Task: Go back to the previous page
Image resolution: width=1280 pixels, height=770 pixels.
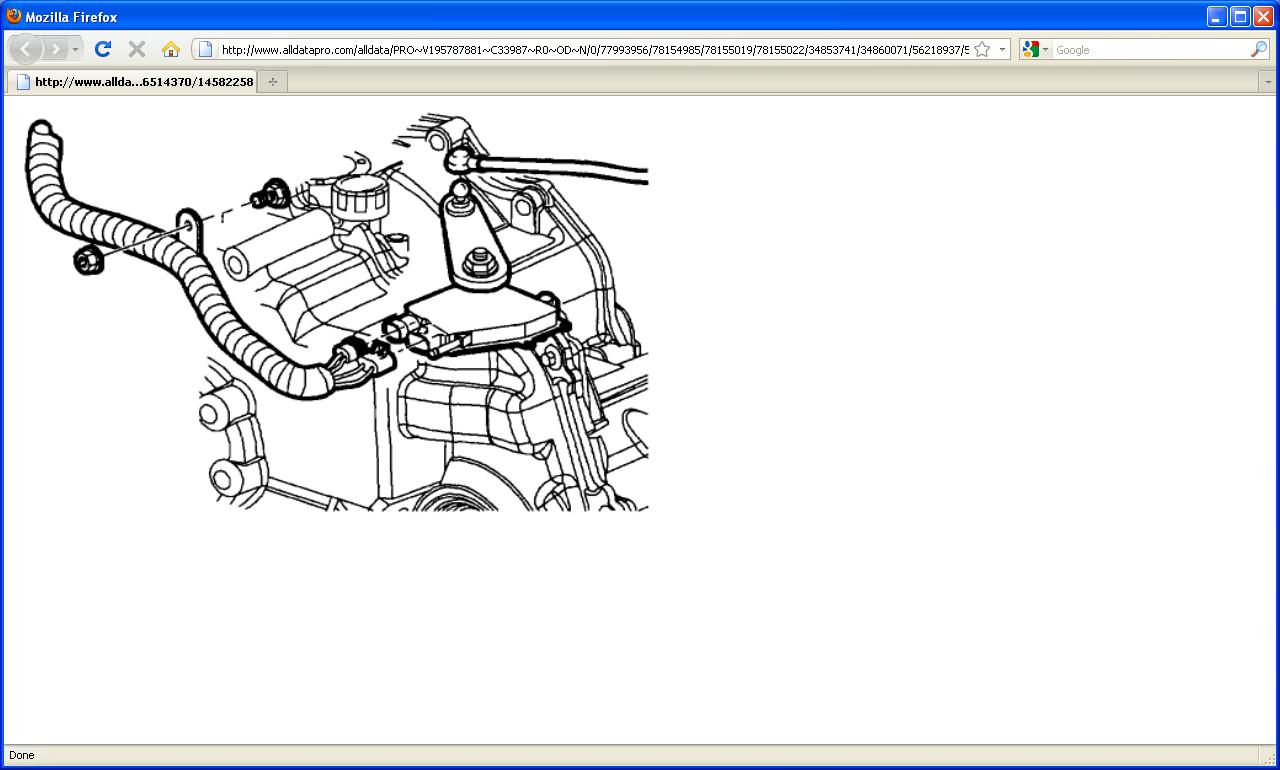Action: pyautogui.click(x=26, y=49)
